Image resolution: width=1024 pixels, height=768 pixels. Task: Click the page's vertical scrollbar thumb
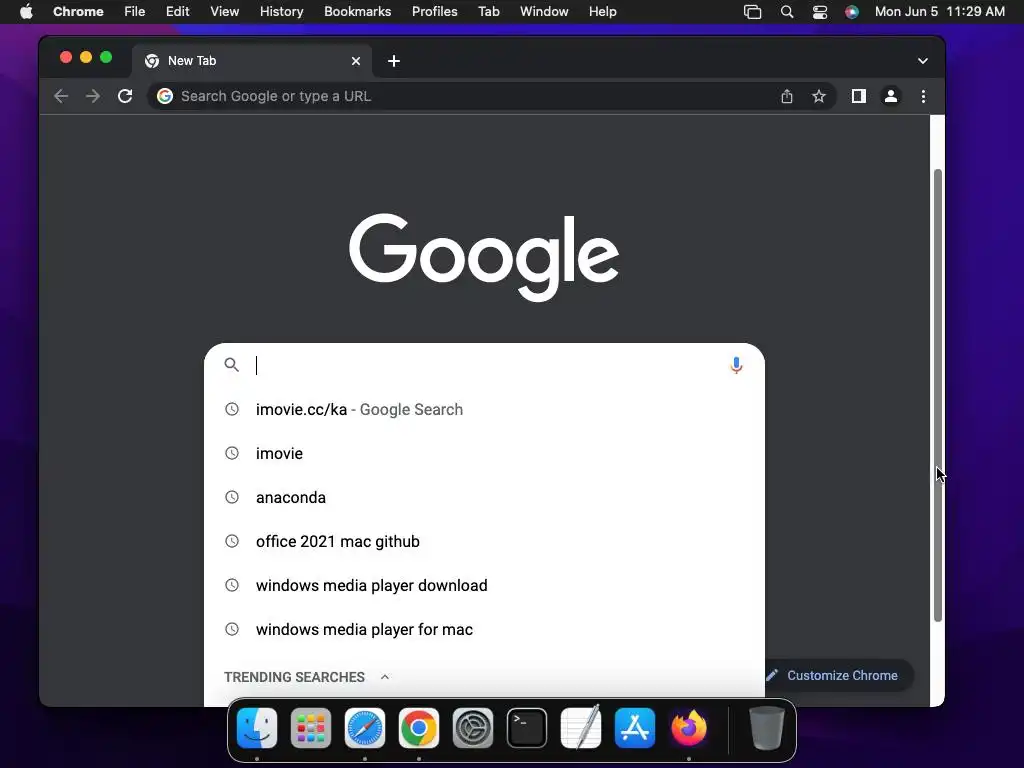click(938, 395)
